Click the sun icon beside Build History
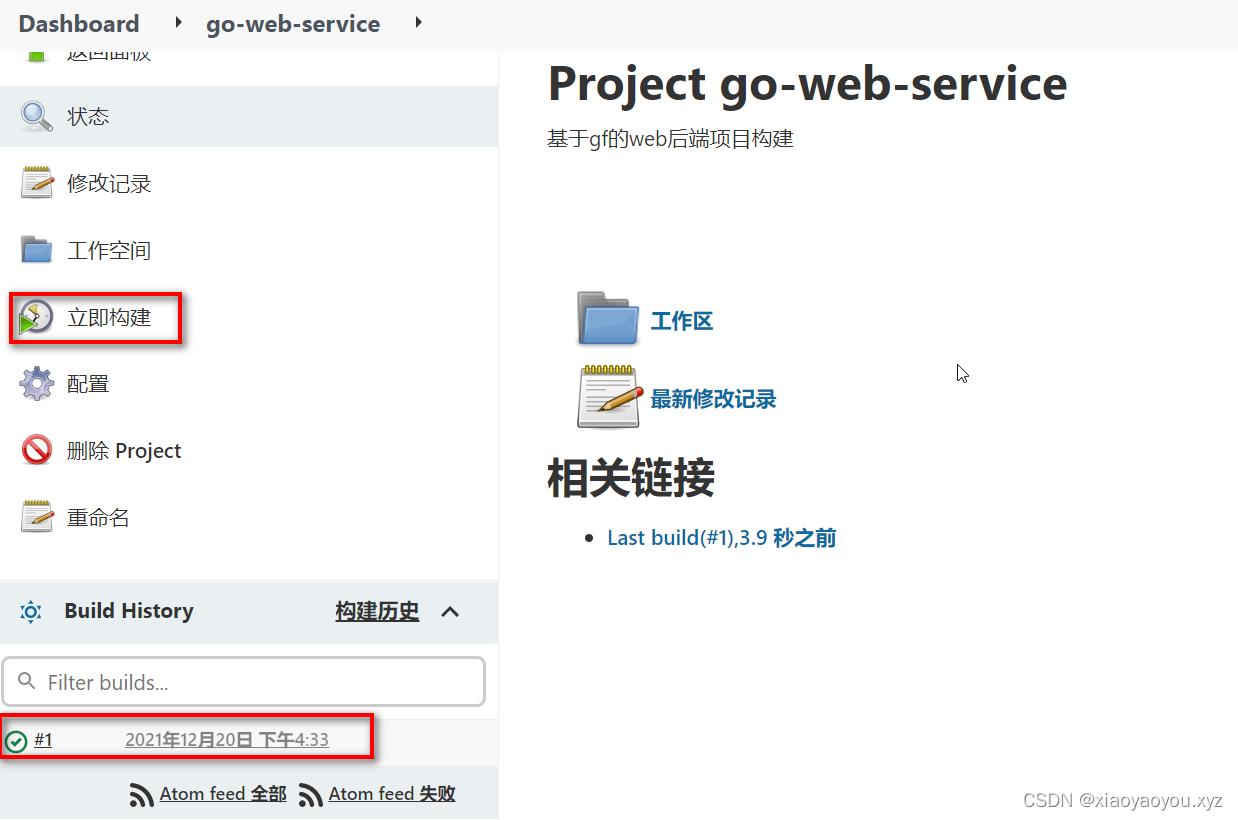 [x=31, y=611]
